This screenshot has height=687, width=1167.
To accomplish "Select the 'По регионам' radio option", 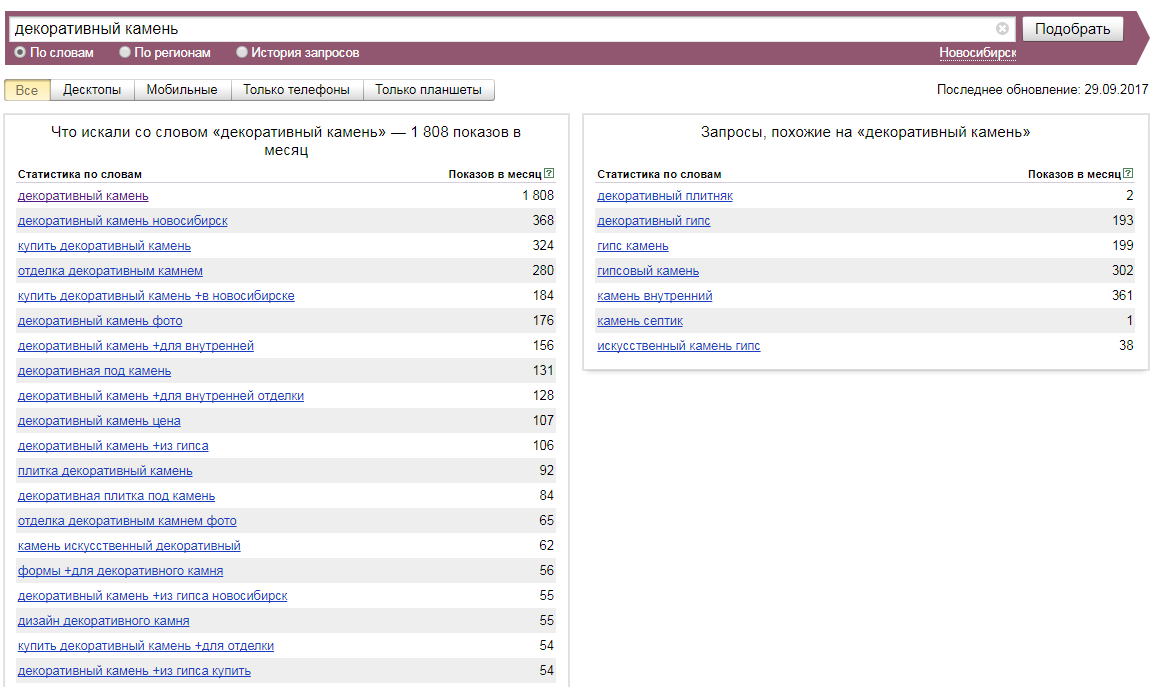I will (x=125, y=52).
